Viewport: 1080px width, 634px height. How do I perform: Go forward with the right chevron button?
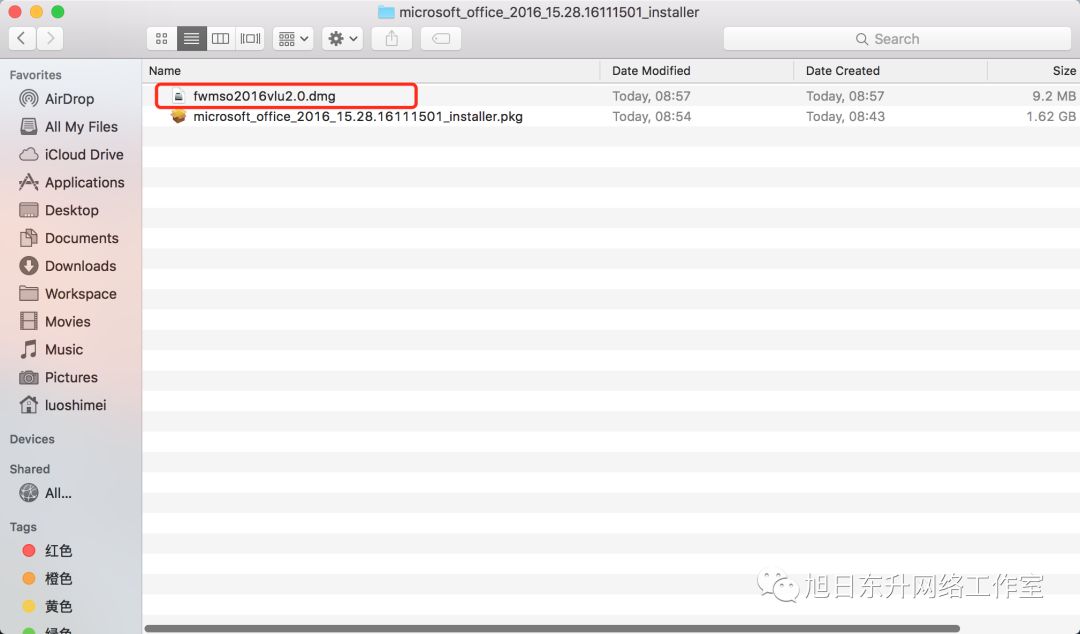(50, 39)
